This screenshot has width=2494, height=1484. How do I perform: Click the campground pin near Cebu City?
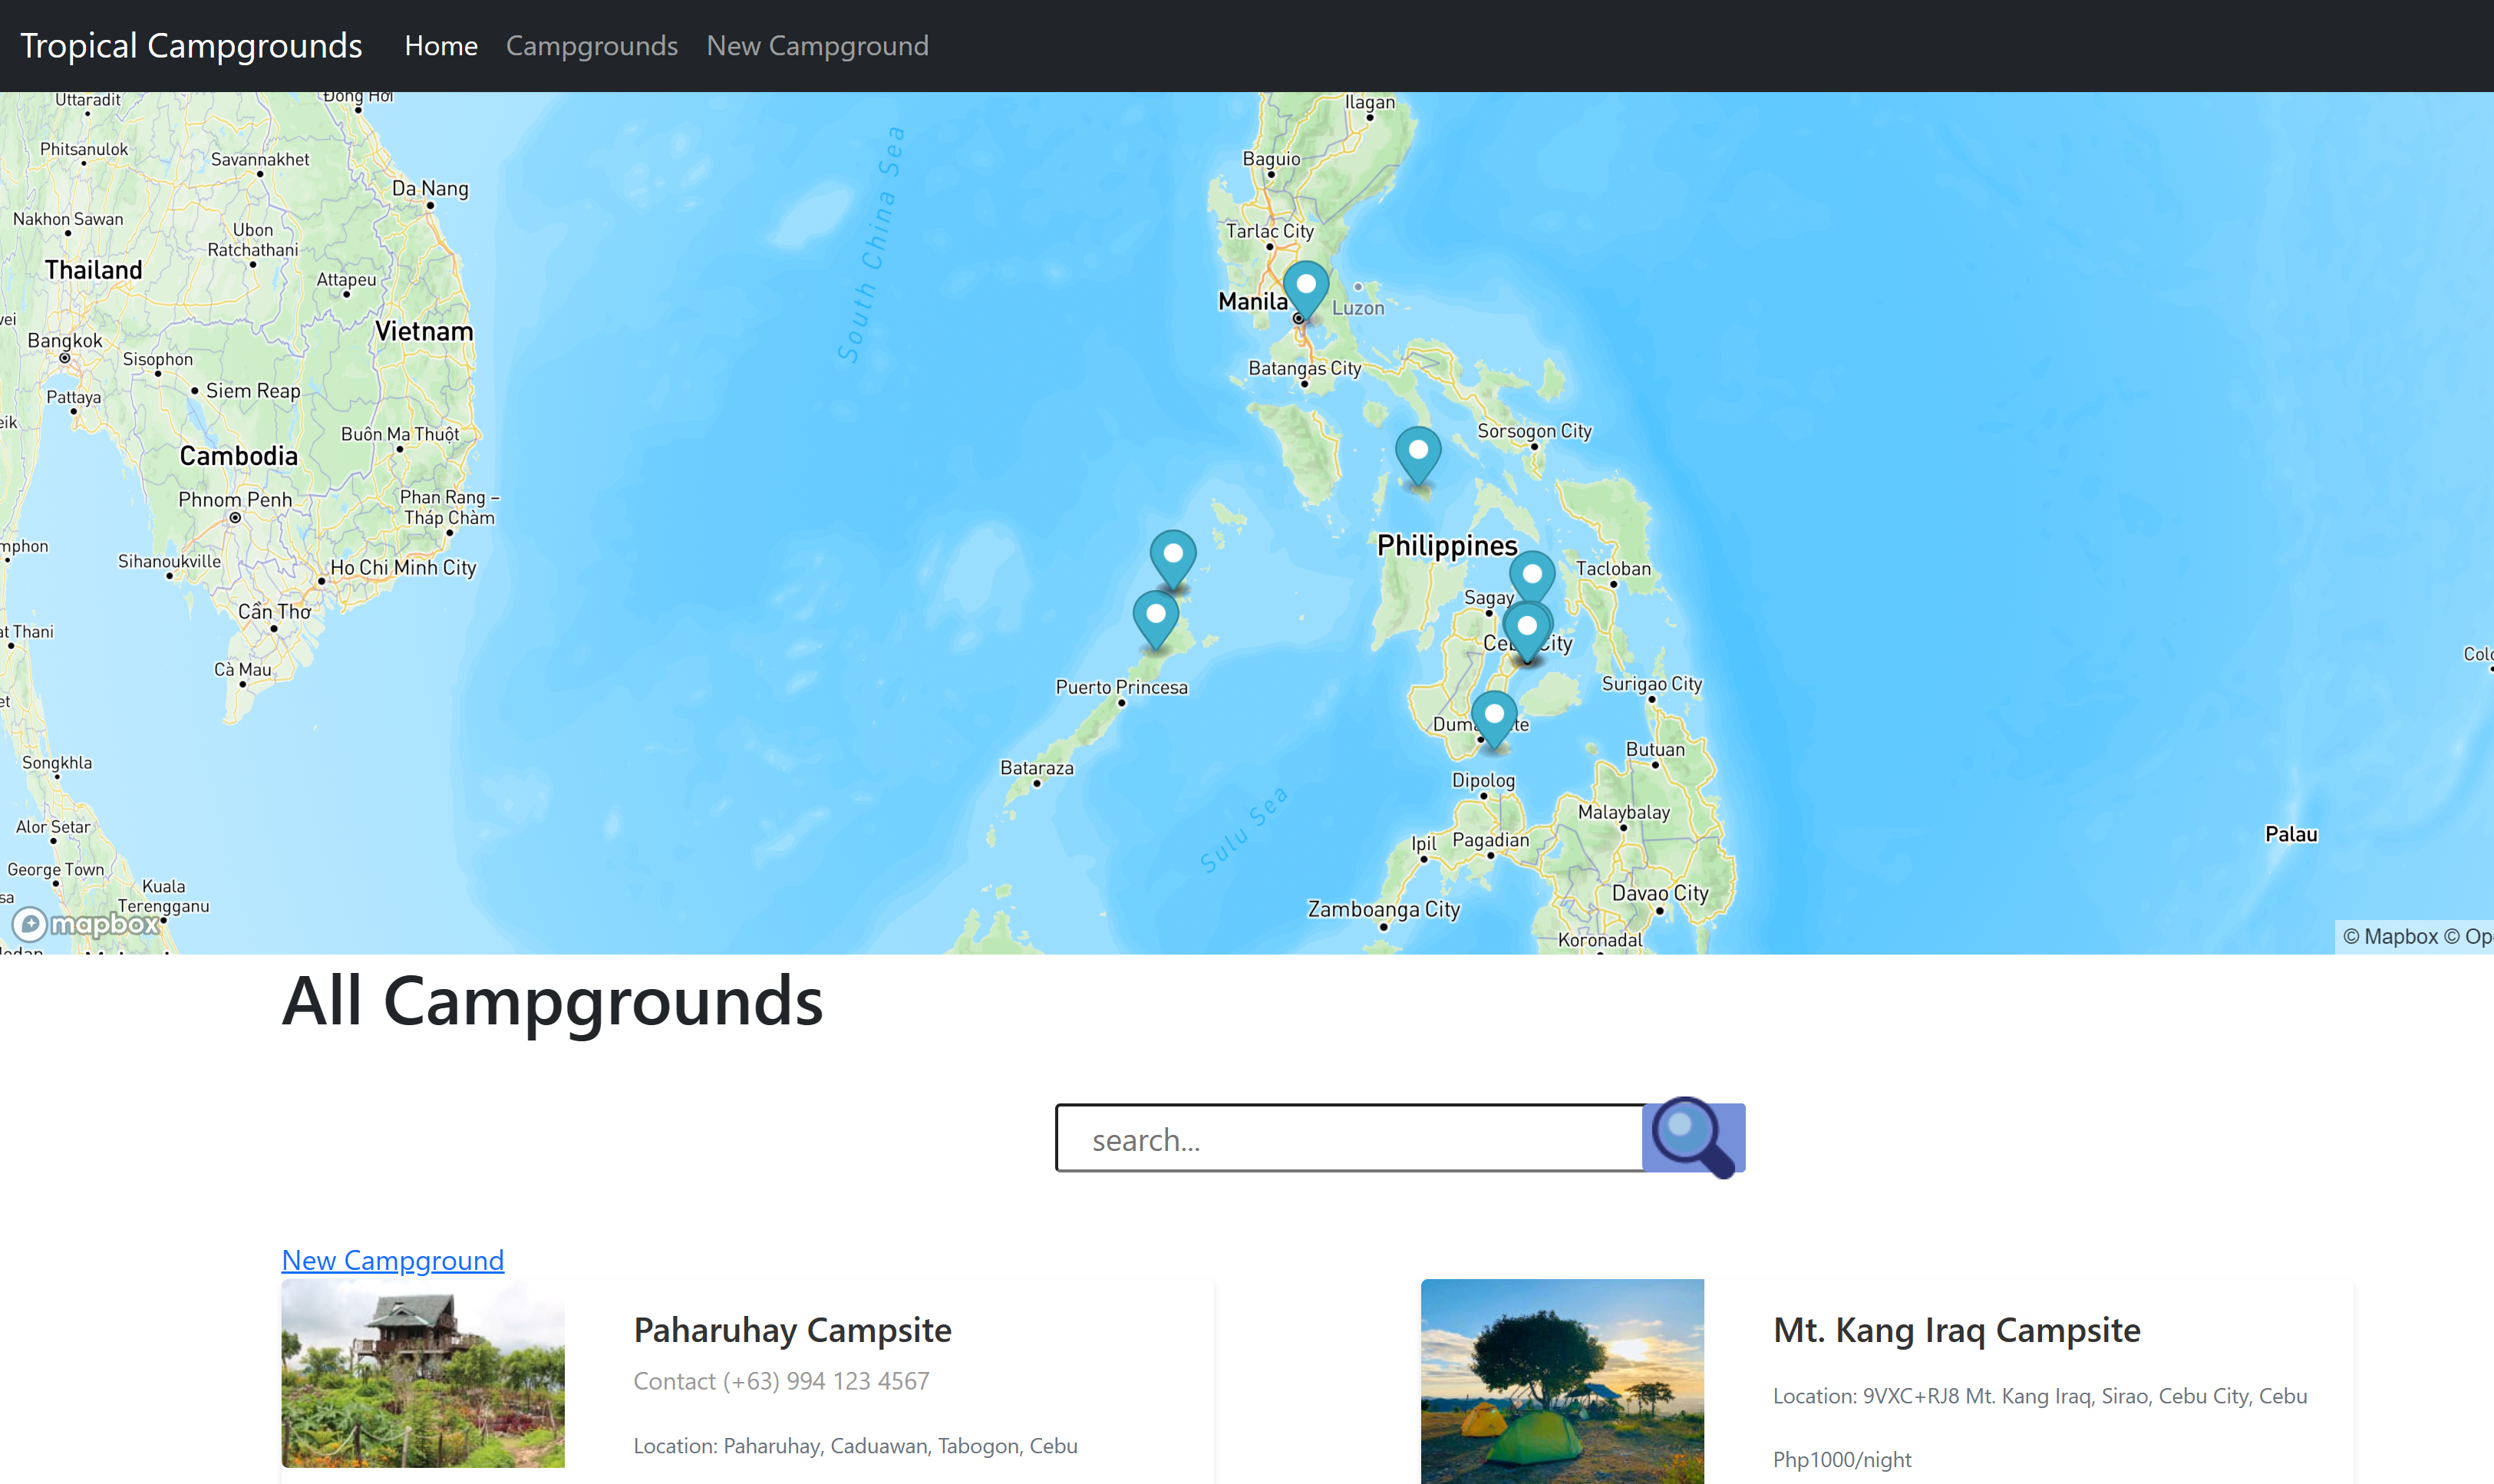click(x=1527, y=625)
